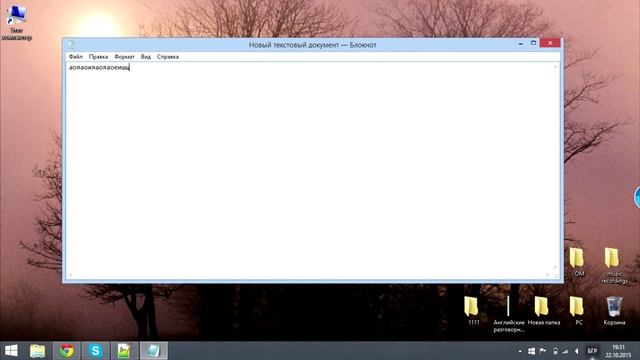Click the Notepad window resize grip
The width and height of the screenshot is (640, 360).
coord(556,276)
